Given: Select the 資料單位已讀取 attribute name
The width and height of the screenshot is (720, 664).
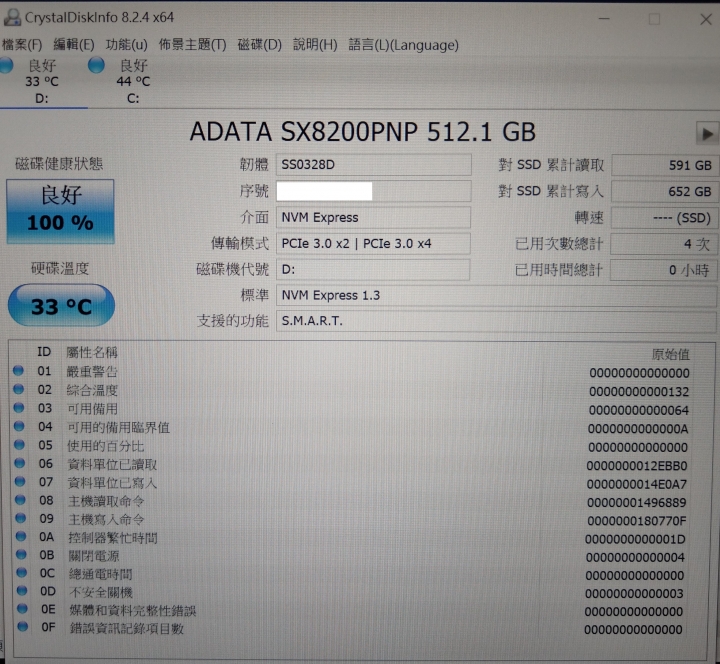Looking at the screenshot, I should point(112,465).
